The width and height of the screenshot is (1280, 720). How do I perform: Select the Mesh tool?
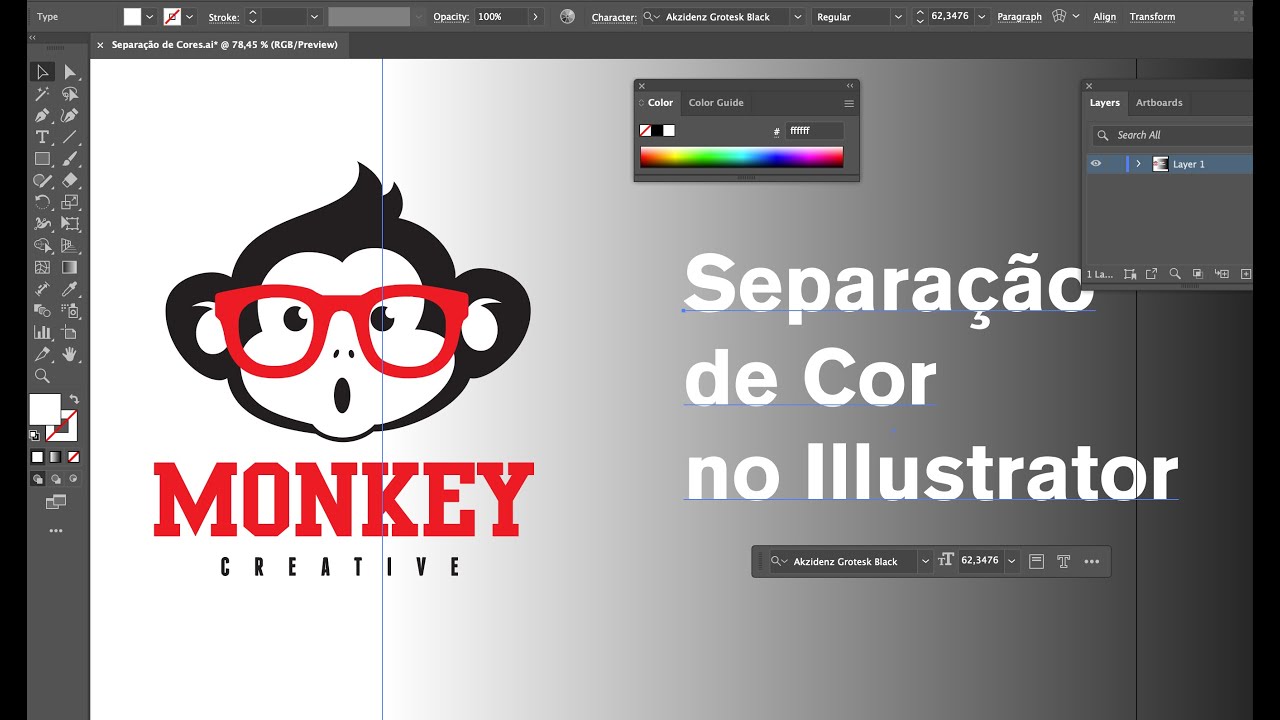[x=42, y=267]
